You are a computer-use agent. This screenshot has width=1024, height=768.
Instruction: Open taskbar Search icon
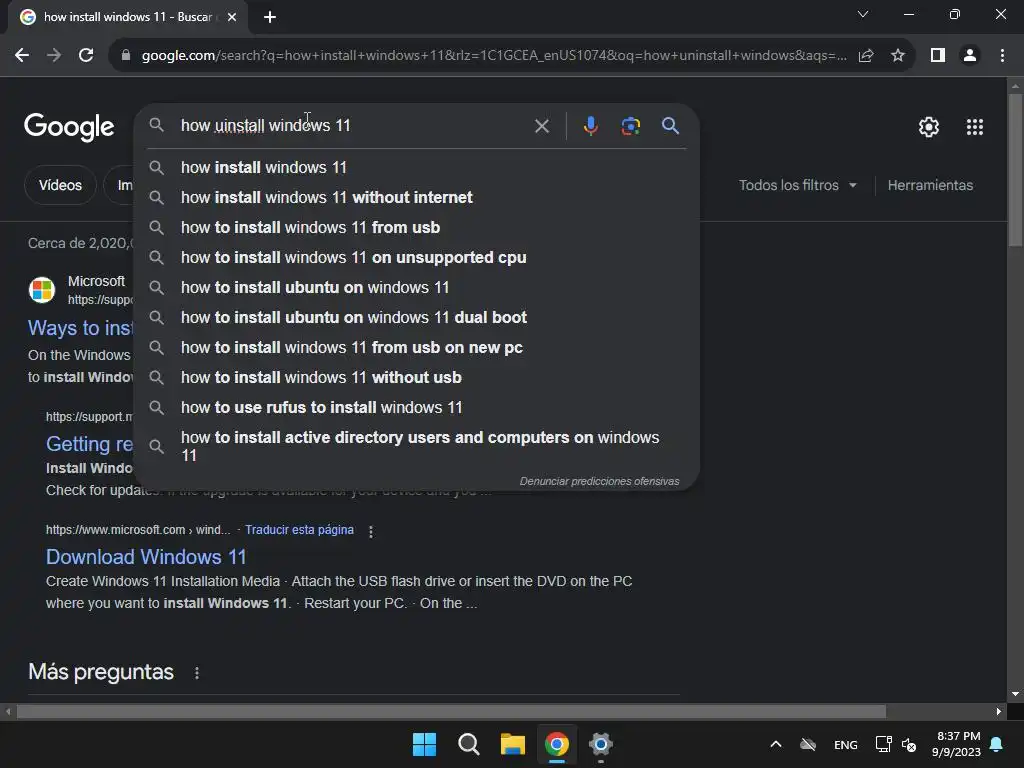[x=468, y=744]
